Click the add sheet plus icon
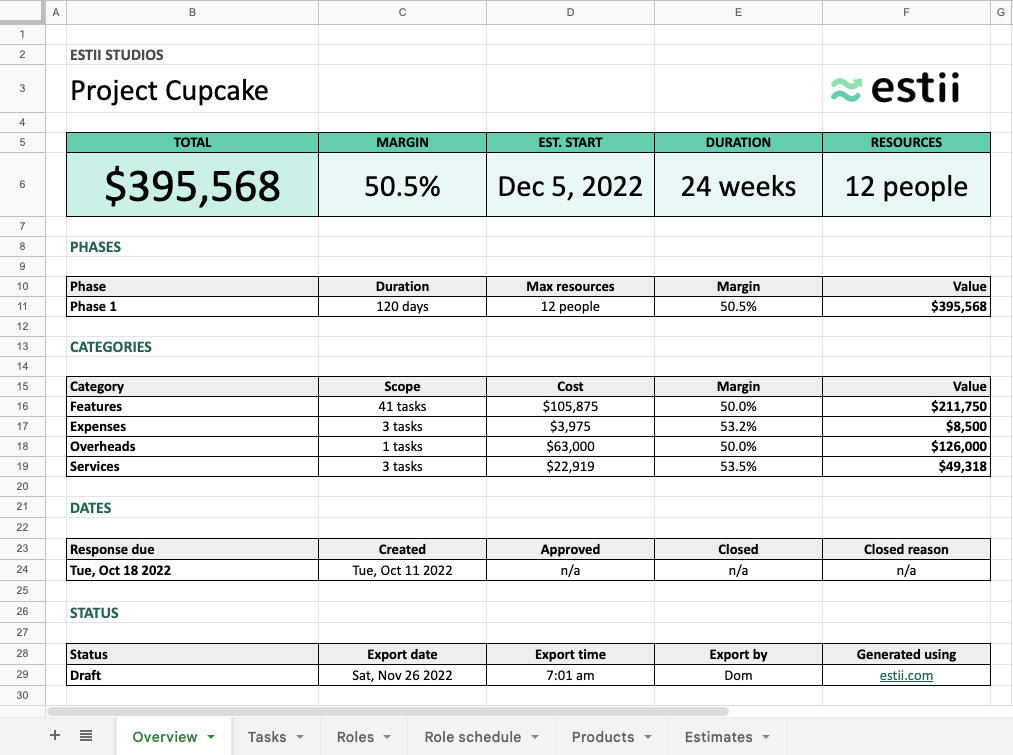This screenshot has width=1013, height=755. (x=55, y=736)
